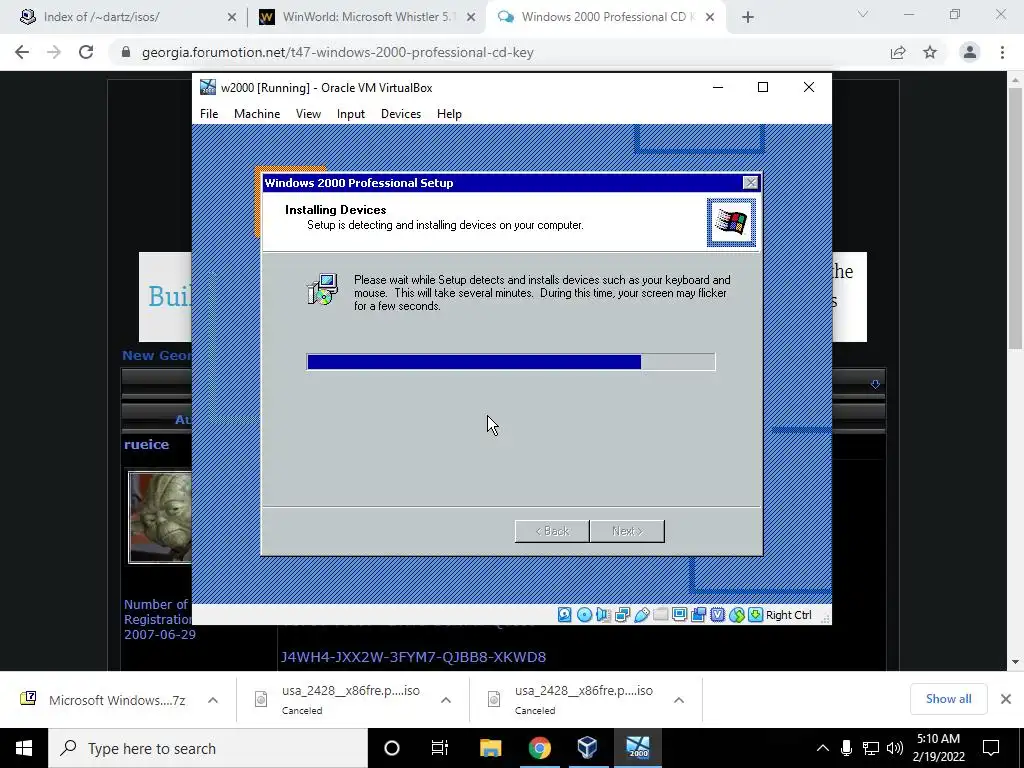Switch to the WinWorld Microsoft Whistler tab
The width and height of the screenshot is (1024, 768).
point(368,17)
